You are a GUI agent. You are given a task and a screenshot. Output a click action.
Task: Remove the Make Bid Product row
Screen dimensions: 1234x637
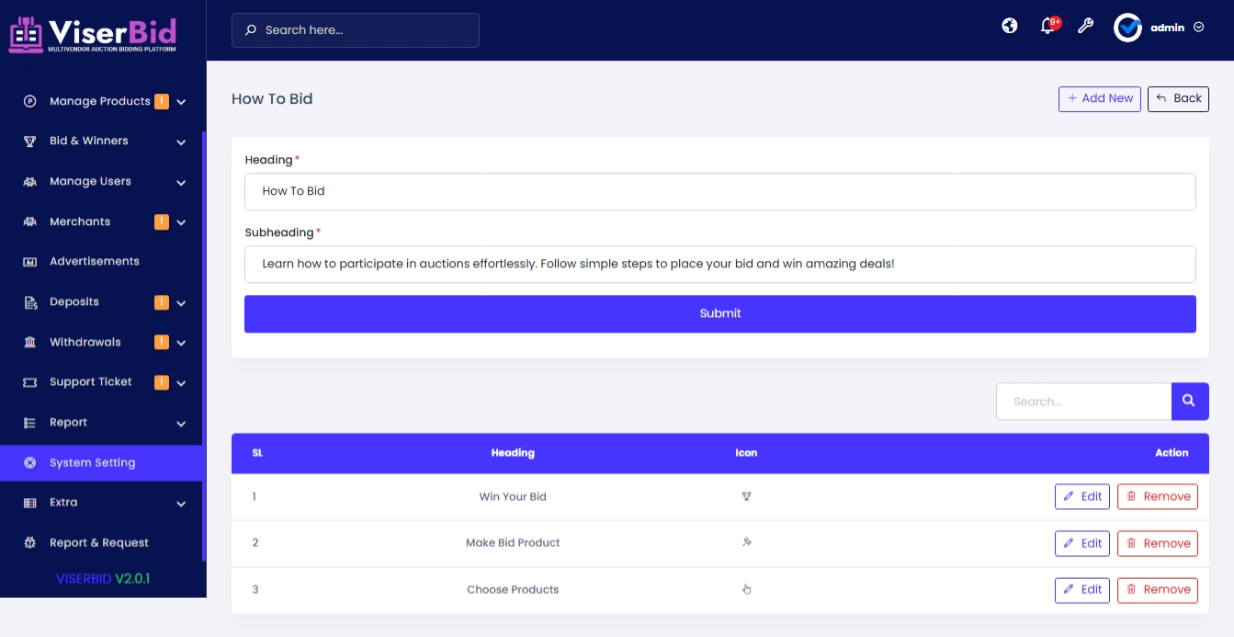[1157, 543]
